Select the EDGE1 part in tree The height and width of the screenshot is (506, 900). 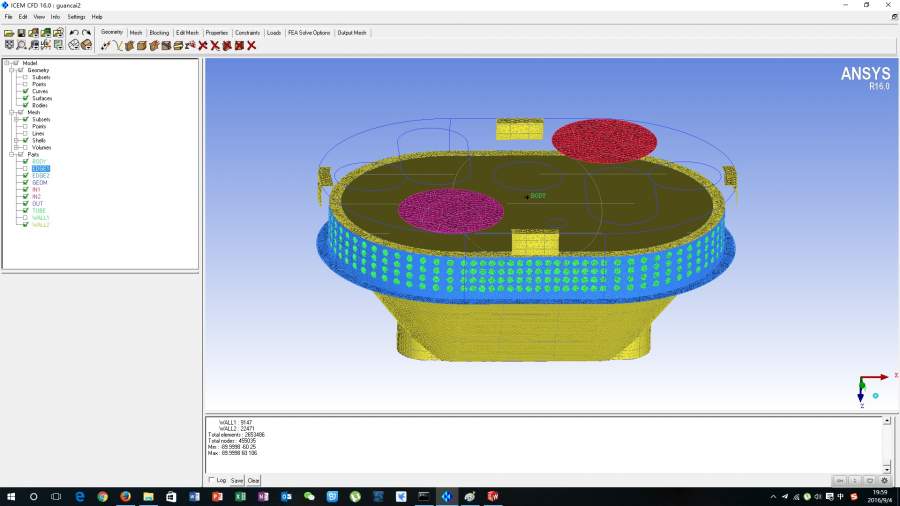41,169
